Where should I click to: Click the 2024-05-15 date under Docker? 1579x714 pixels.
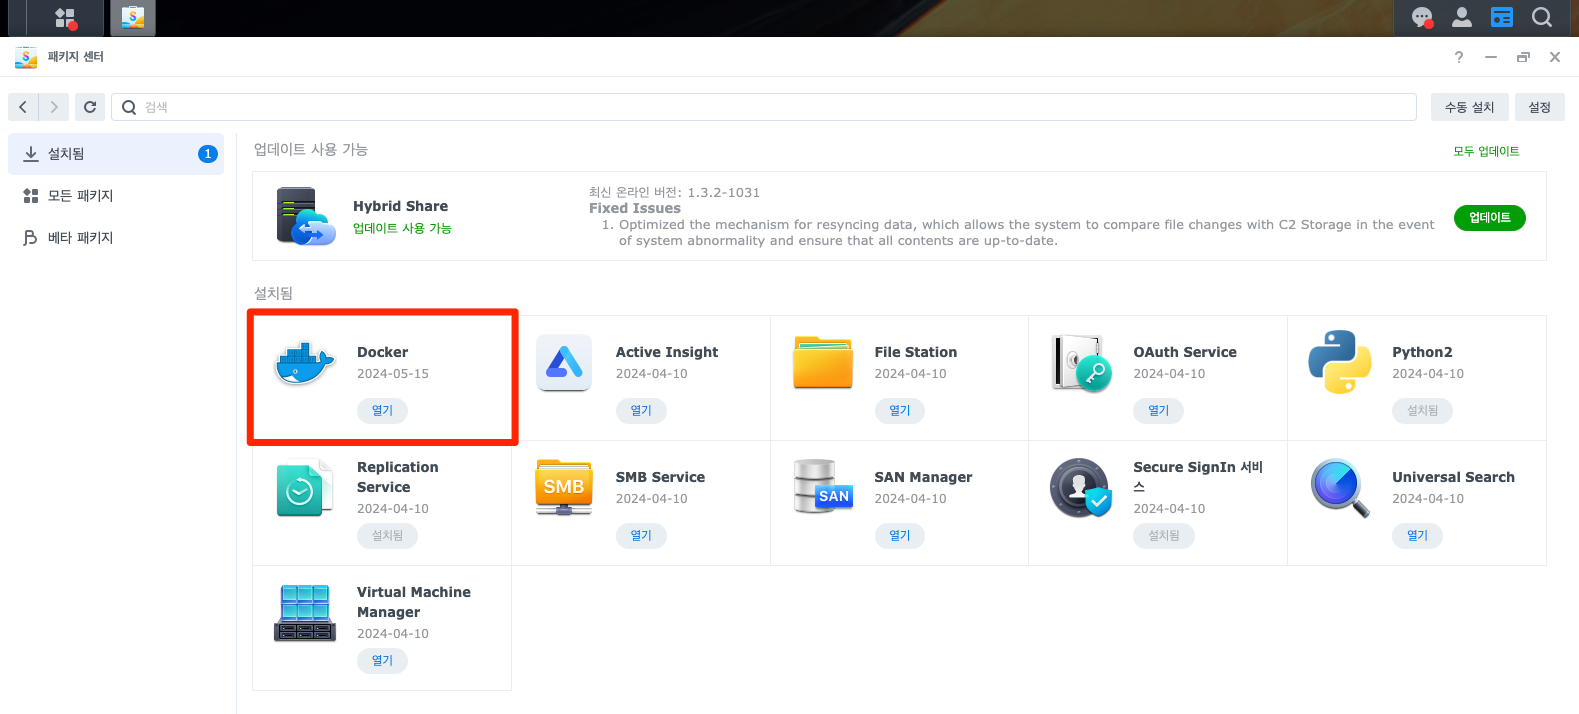392,374
